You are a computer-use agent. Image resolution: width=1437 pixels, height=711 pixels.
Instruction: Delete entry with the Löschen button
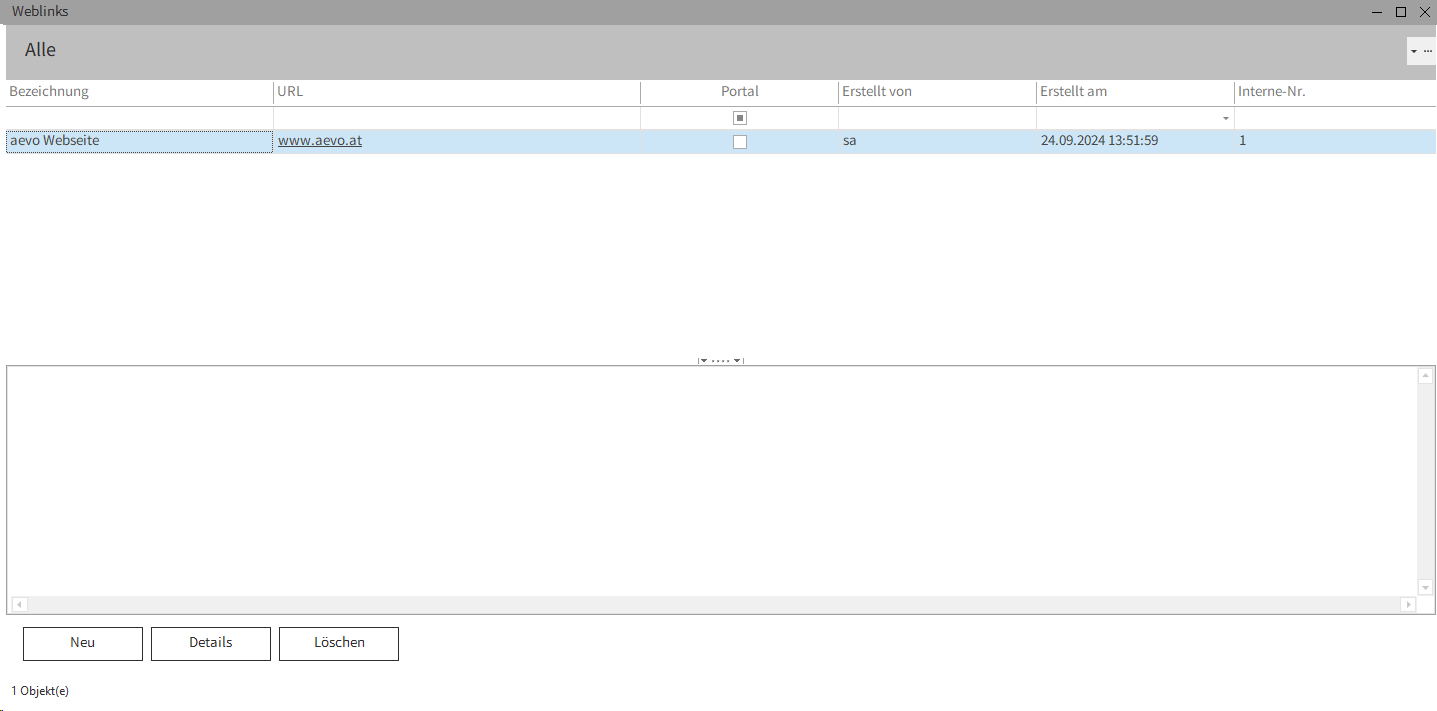point(339,643)
